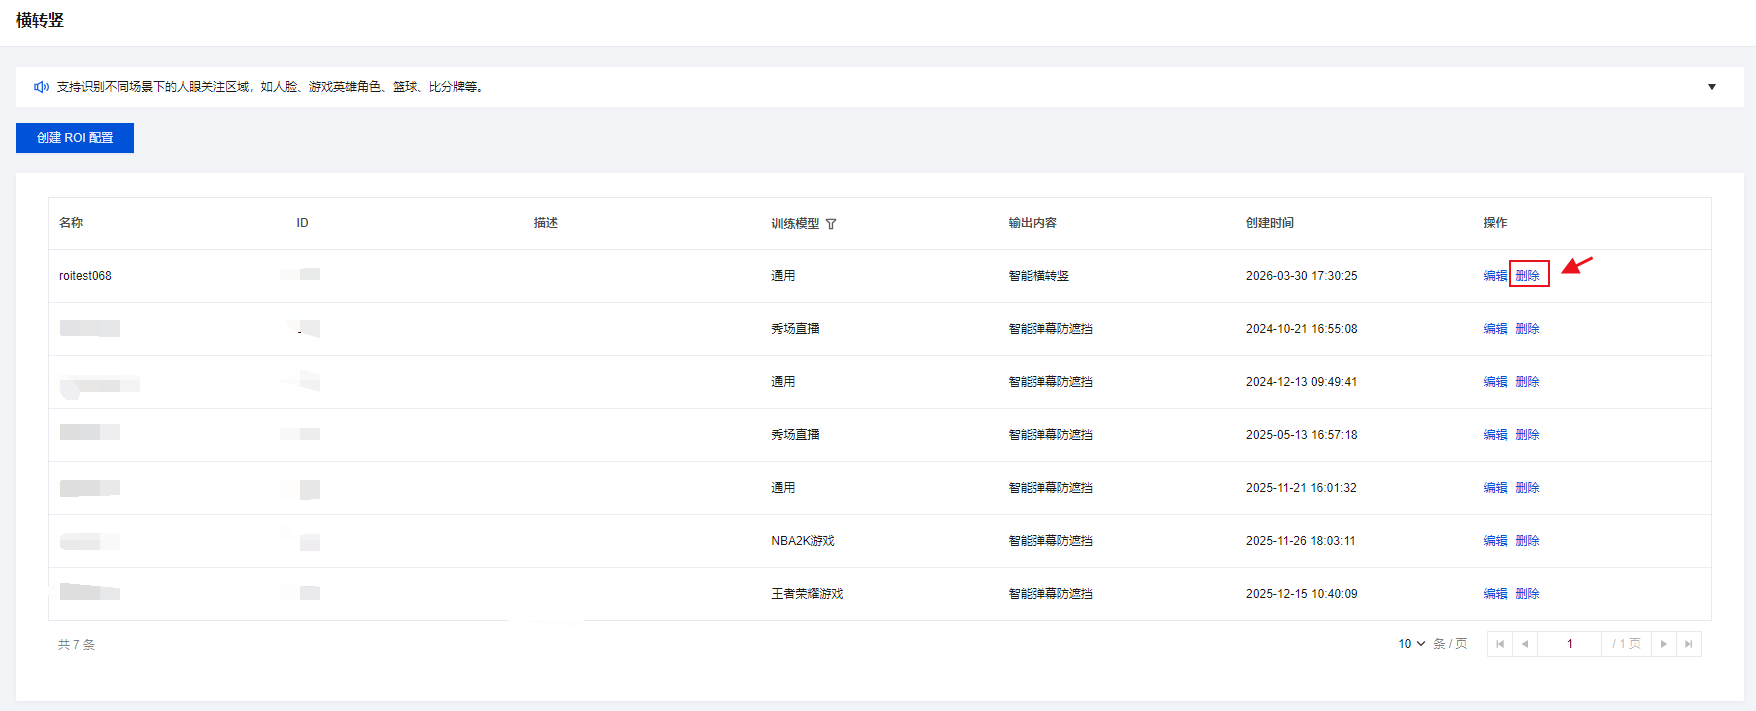Viewport: 1756px width, 711px height.
Task: Click the 2025-11-26 18:03:11 timestamp
Action: tap(1301, 541)
